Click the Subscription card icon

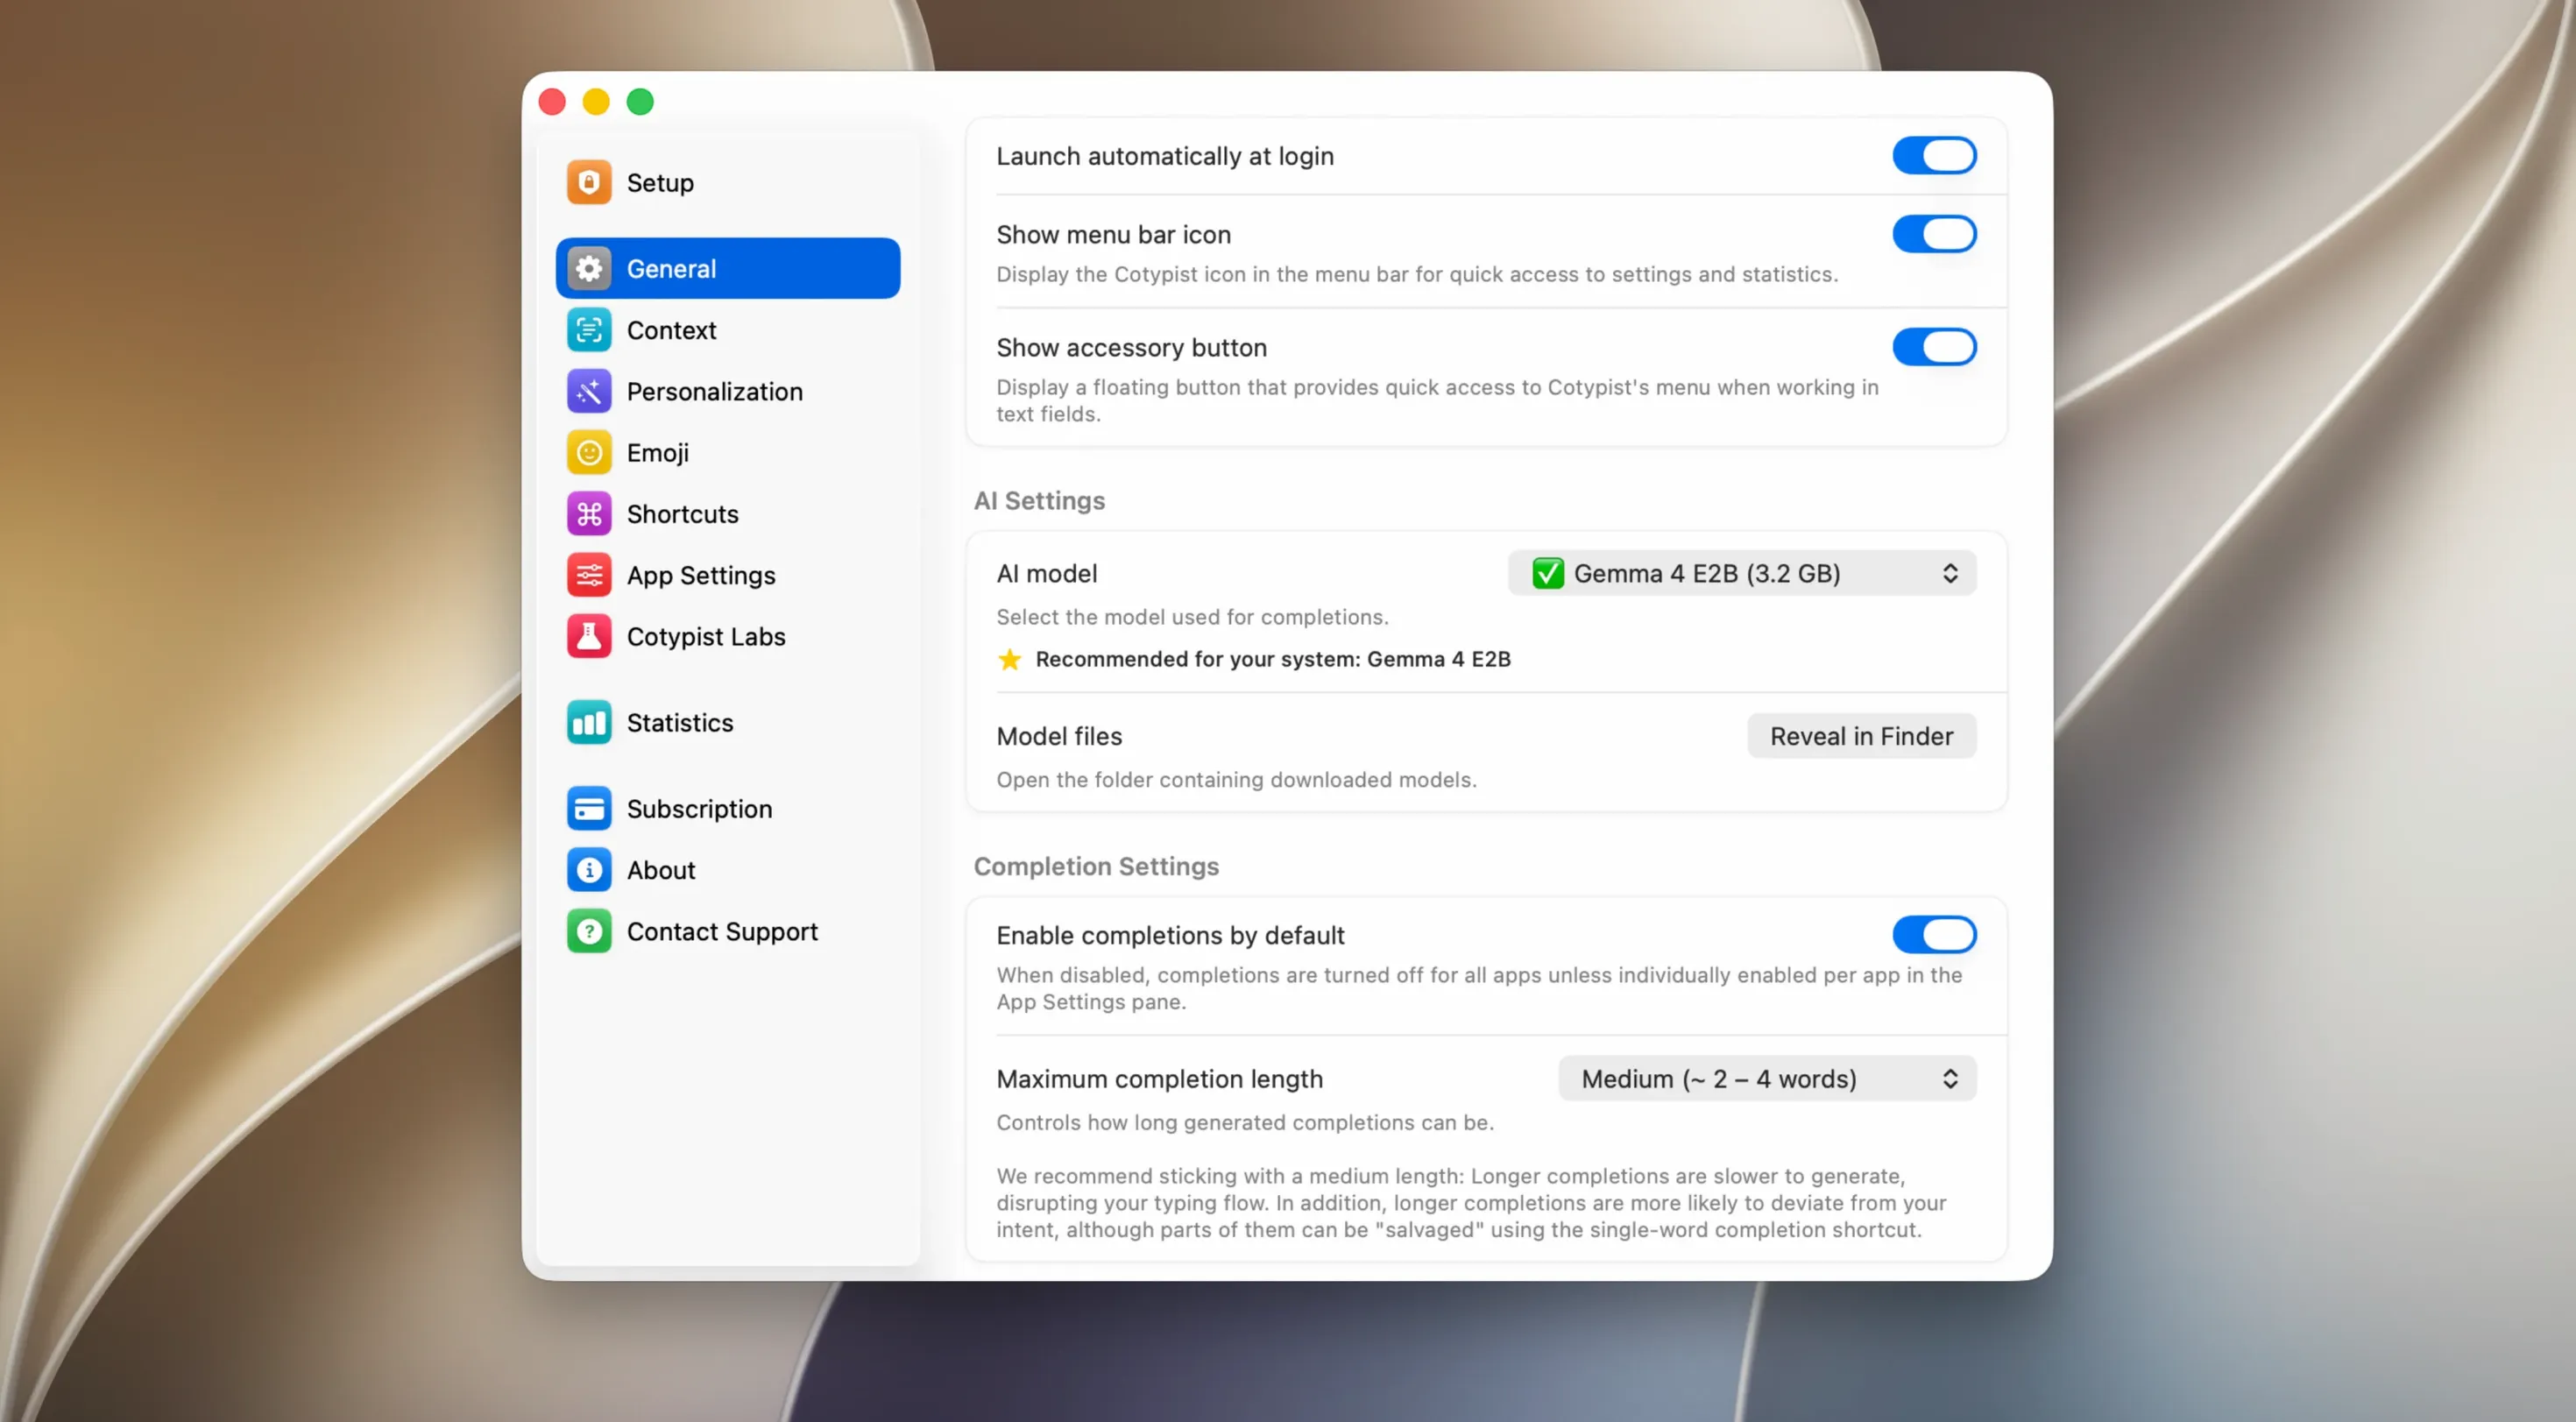[589, 809]
